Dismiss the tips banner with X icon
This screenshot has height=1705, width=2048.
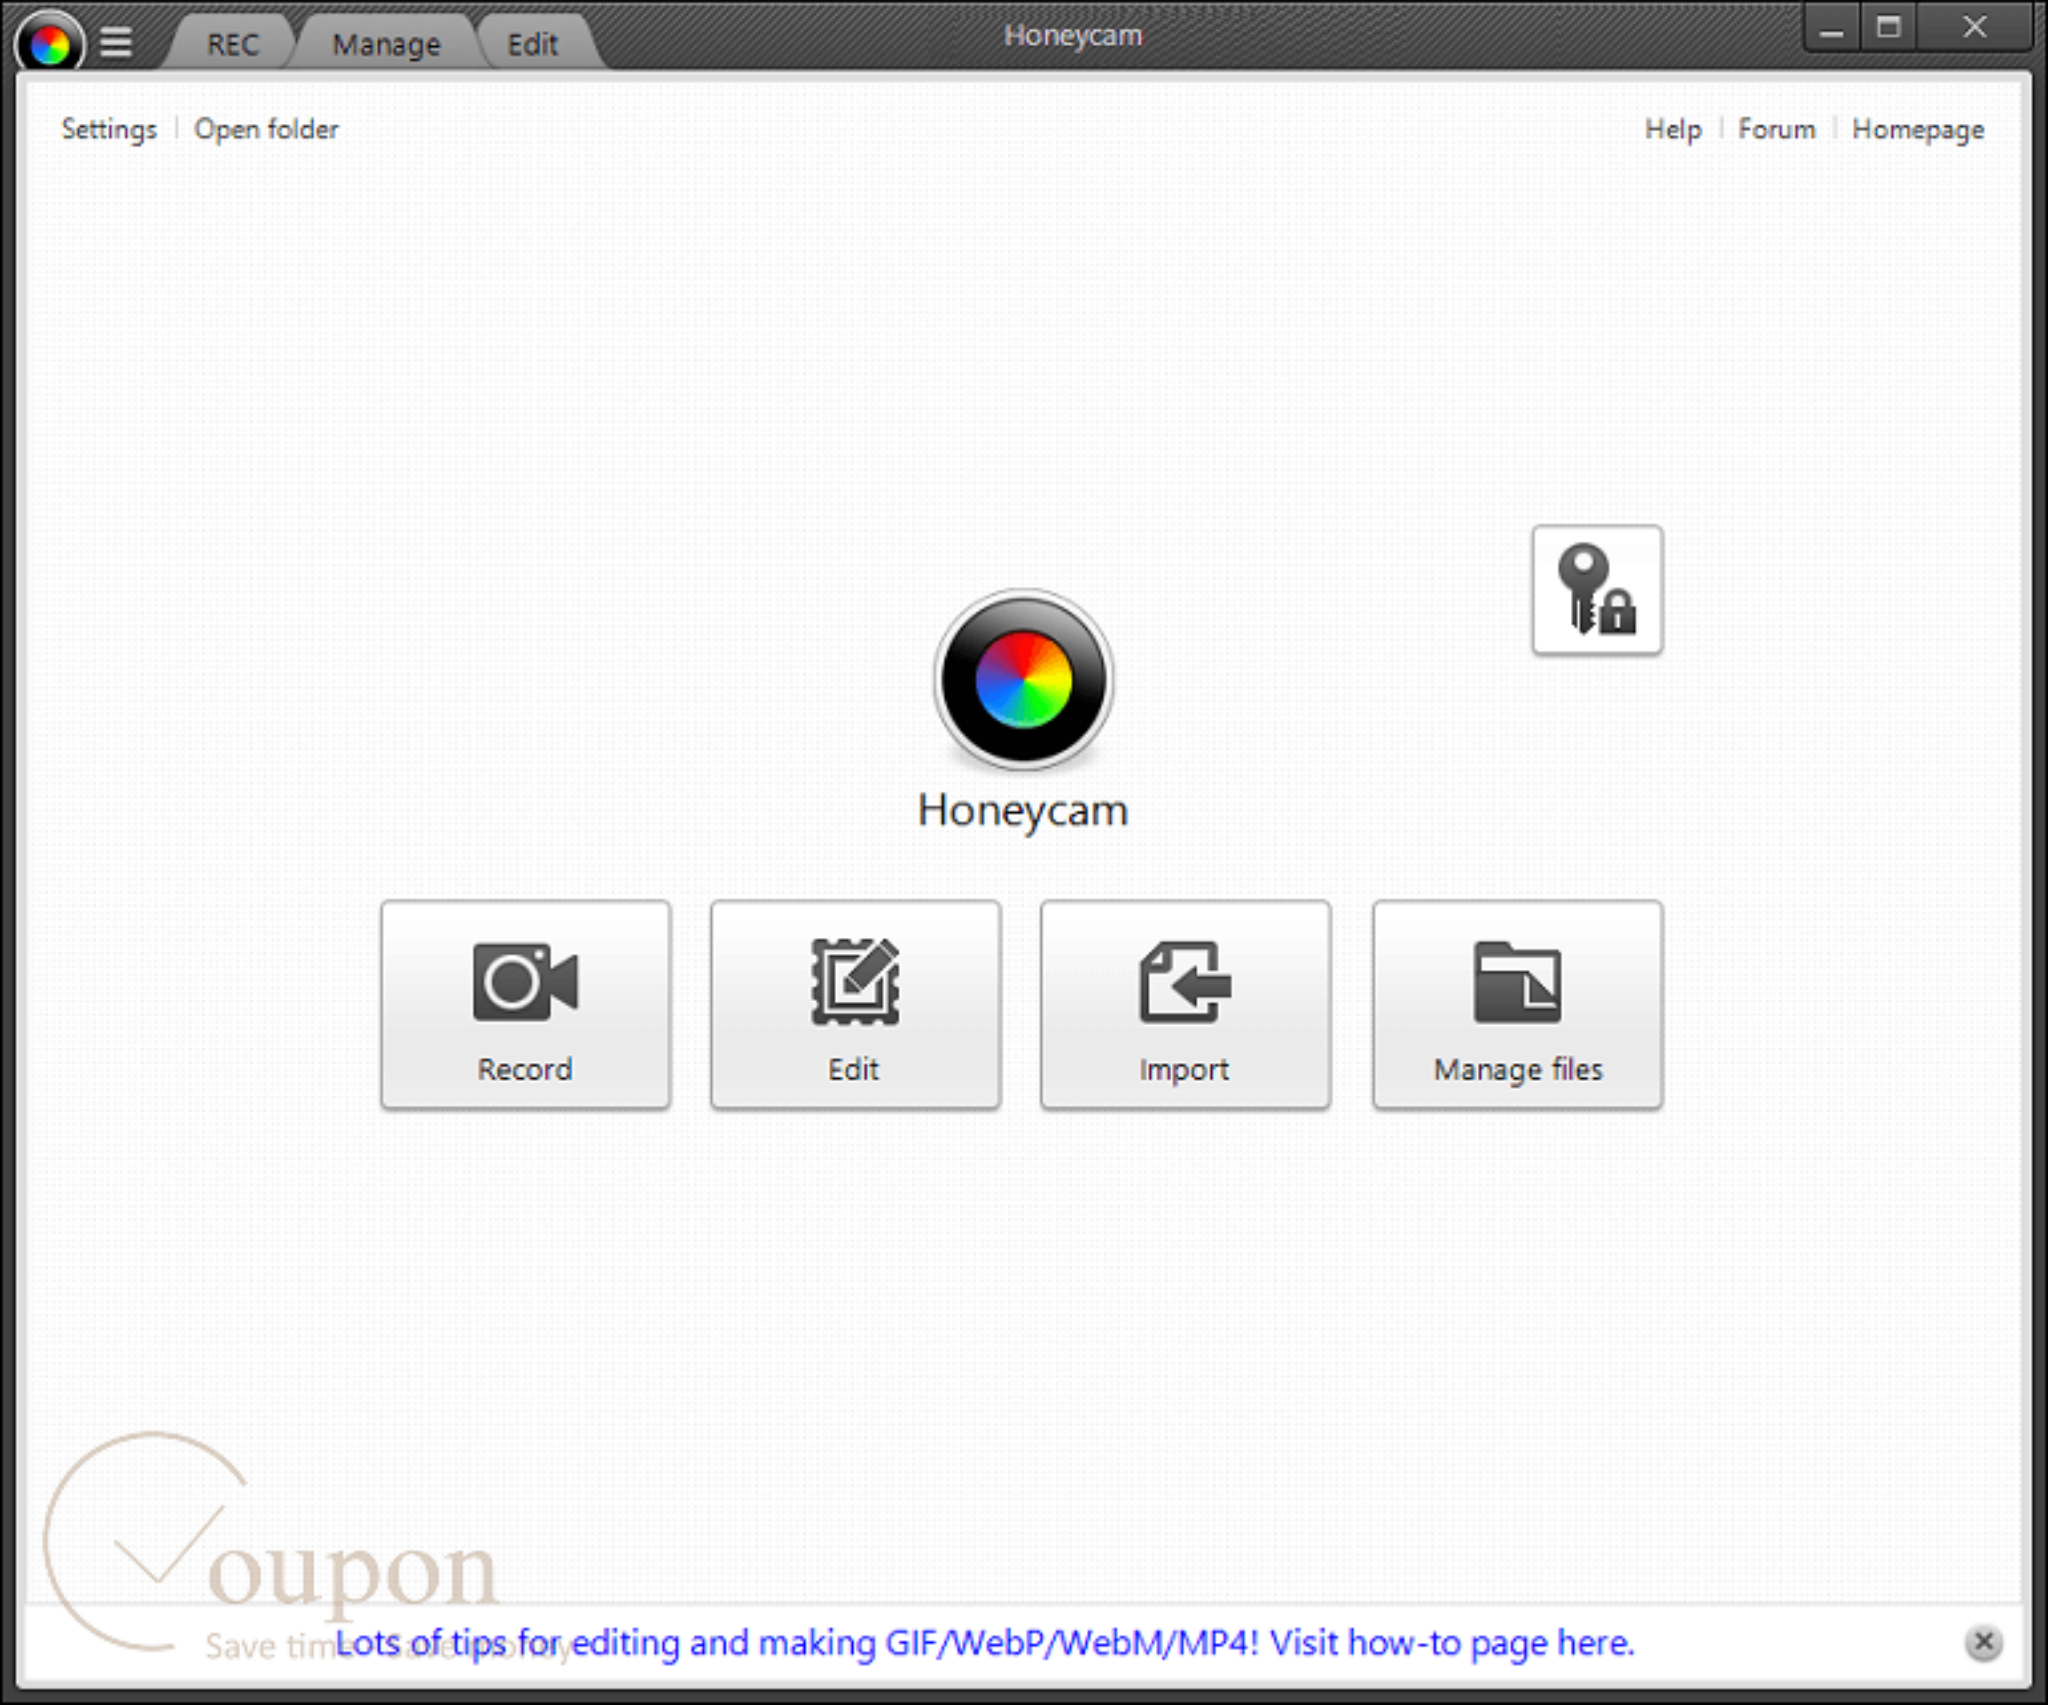[x=1984, y=1642]
